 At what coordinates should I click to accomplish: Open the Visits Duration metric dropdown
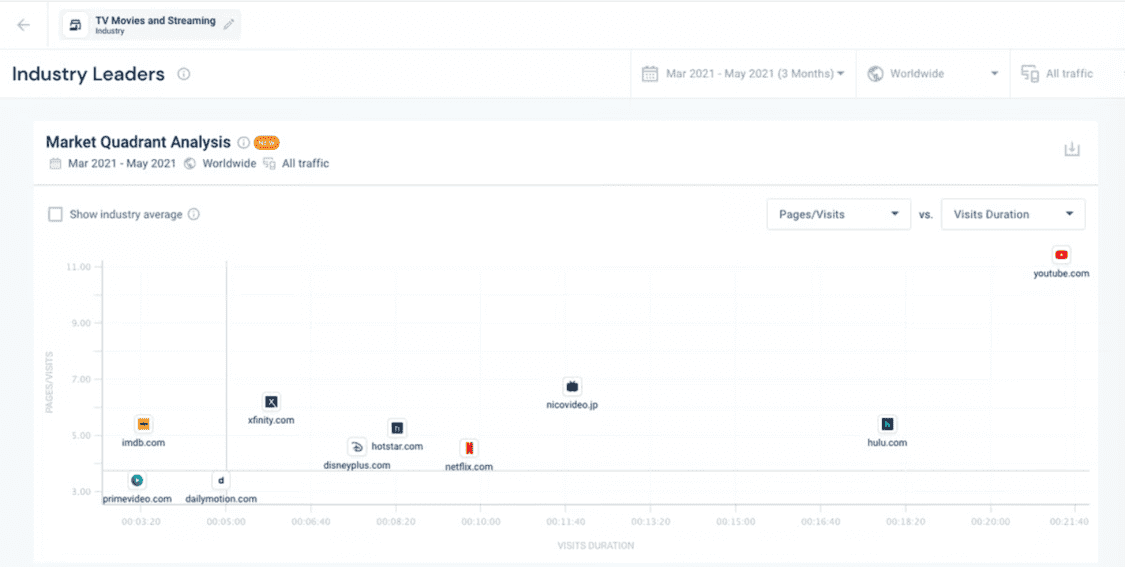point(1013,214)
